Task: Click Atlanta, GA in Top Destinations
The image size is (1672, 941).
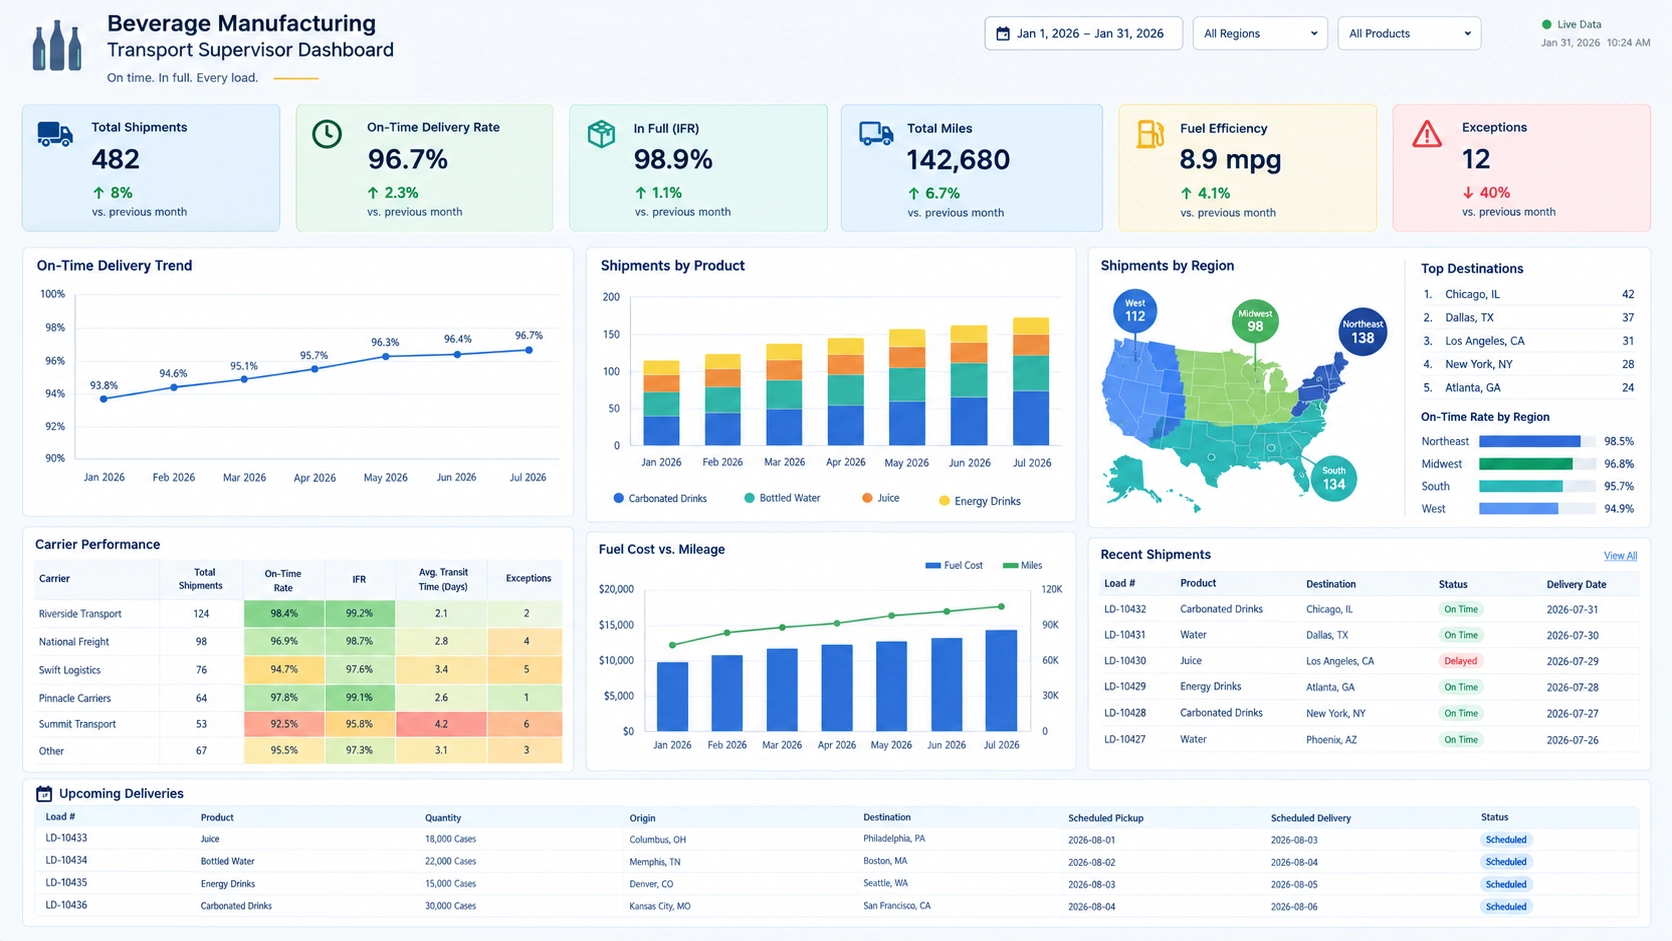Action: pyautogui.click(x=1472, y=388)
